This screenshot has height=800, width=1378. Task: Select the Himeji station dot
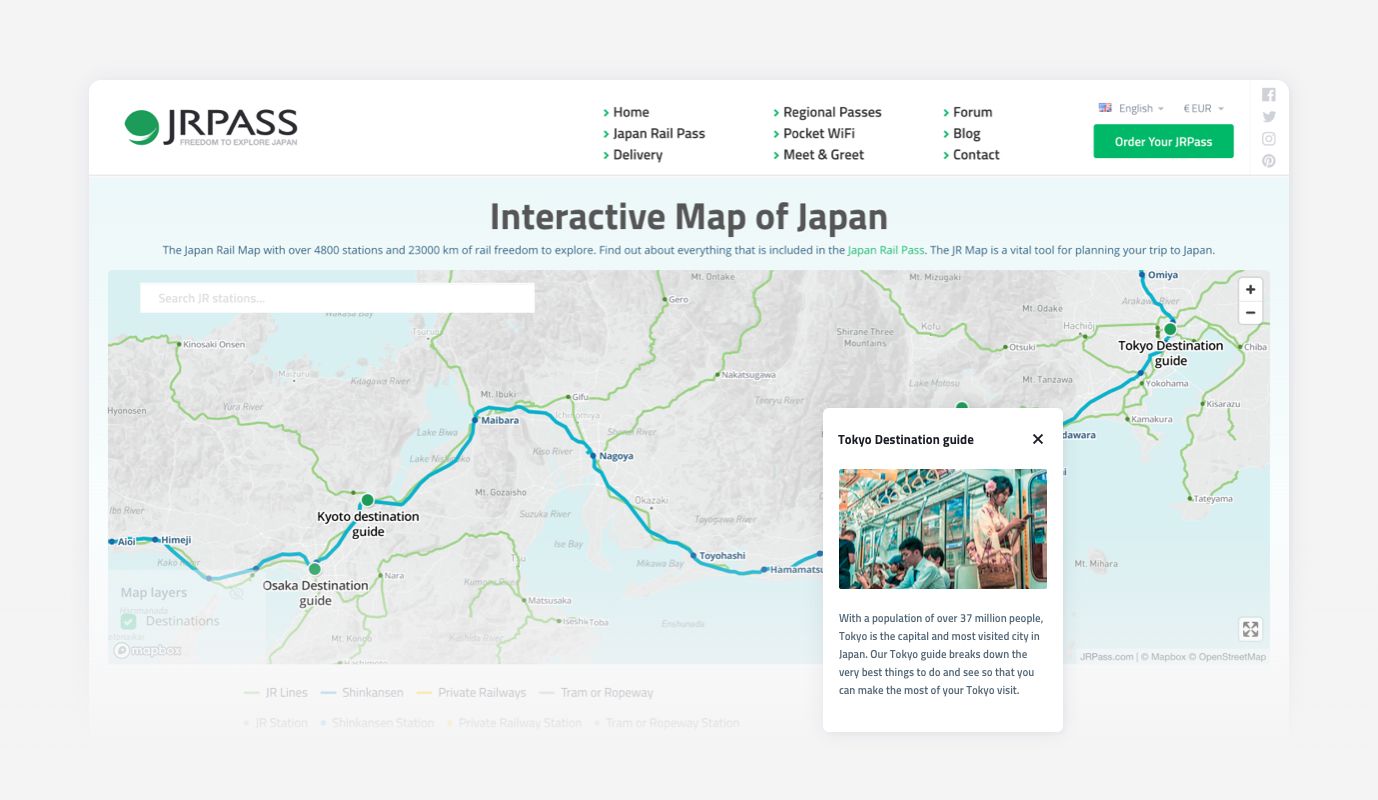point(156,540)
